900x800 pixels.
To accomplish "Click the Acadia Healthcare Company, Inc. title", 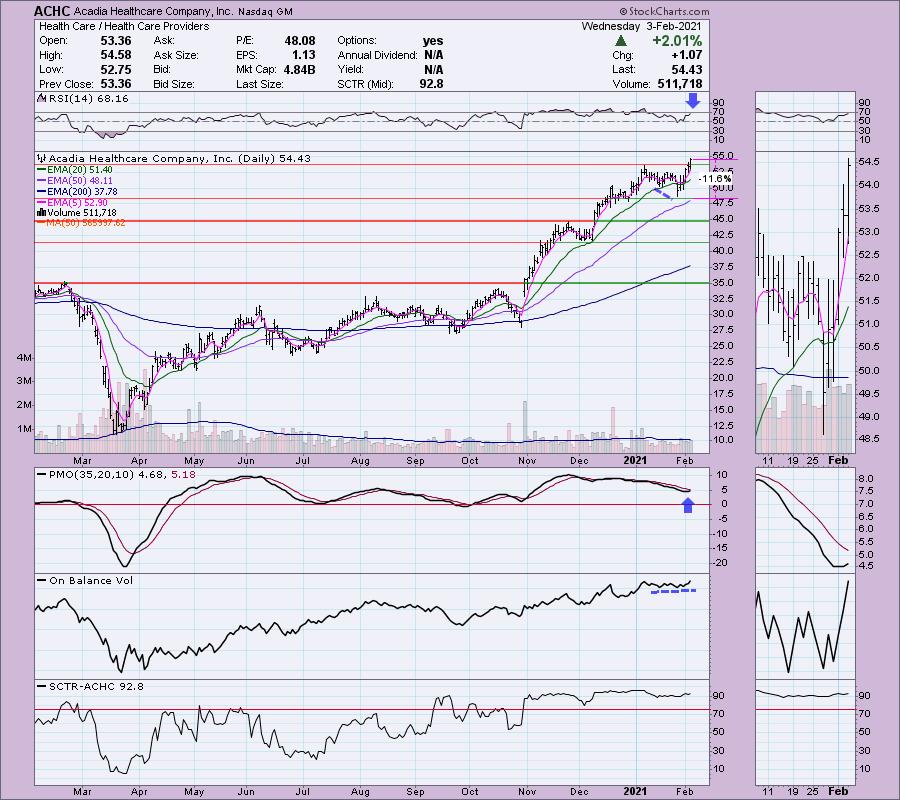I will point(152,11).
